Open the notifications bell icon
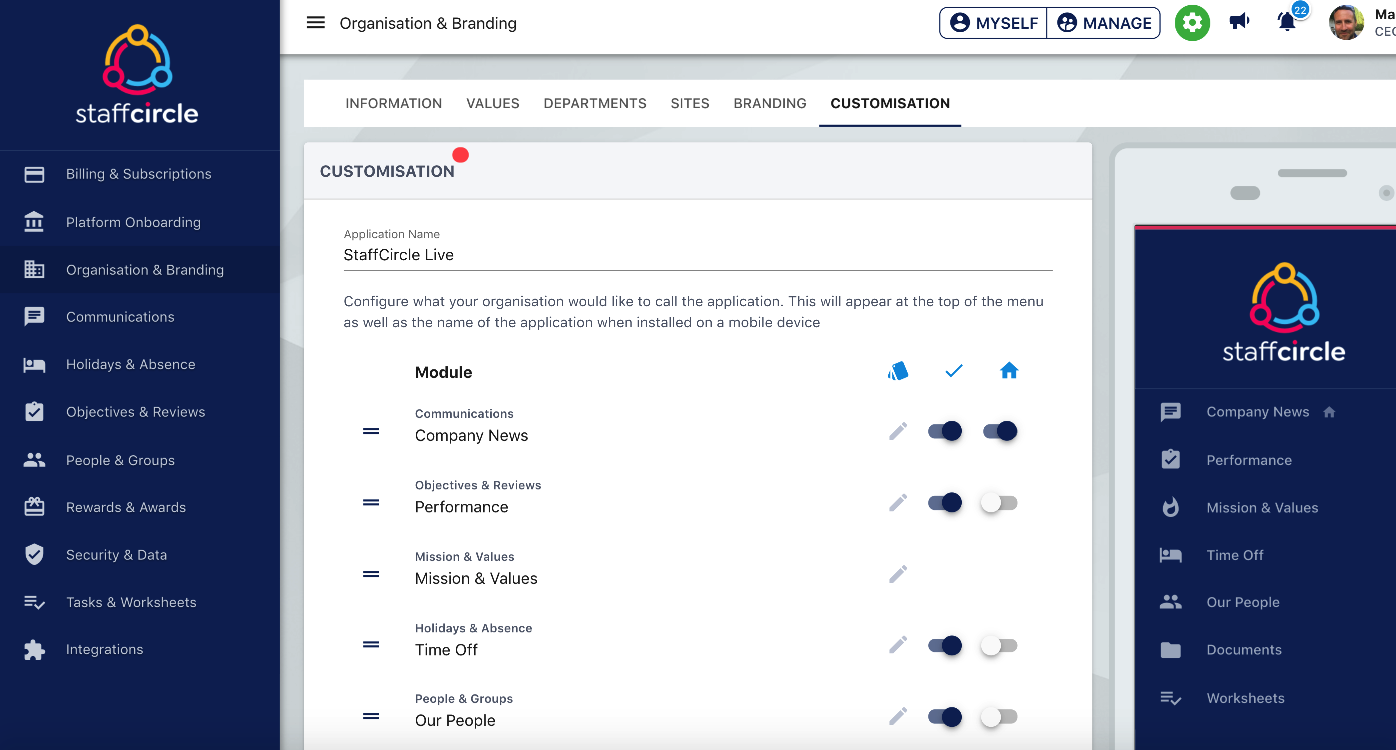 tap(1287, 22)
